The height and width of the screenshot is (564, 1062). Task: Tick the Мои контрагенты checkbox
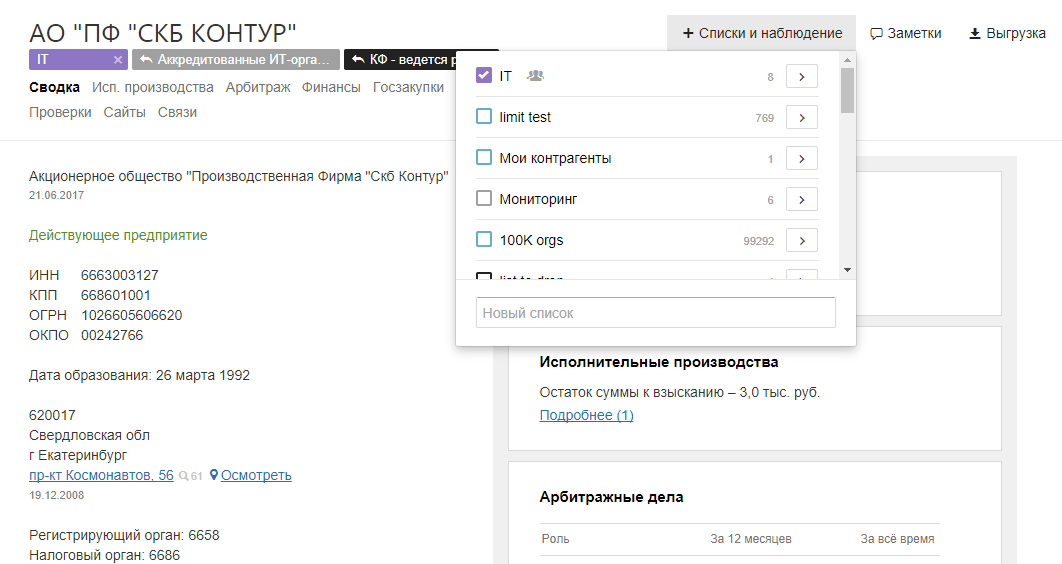pyautogui.click(x=484, y=158)
